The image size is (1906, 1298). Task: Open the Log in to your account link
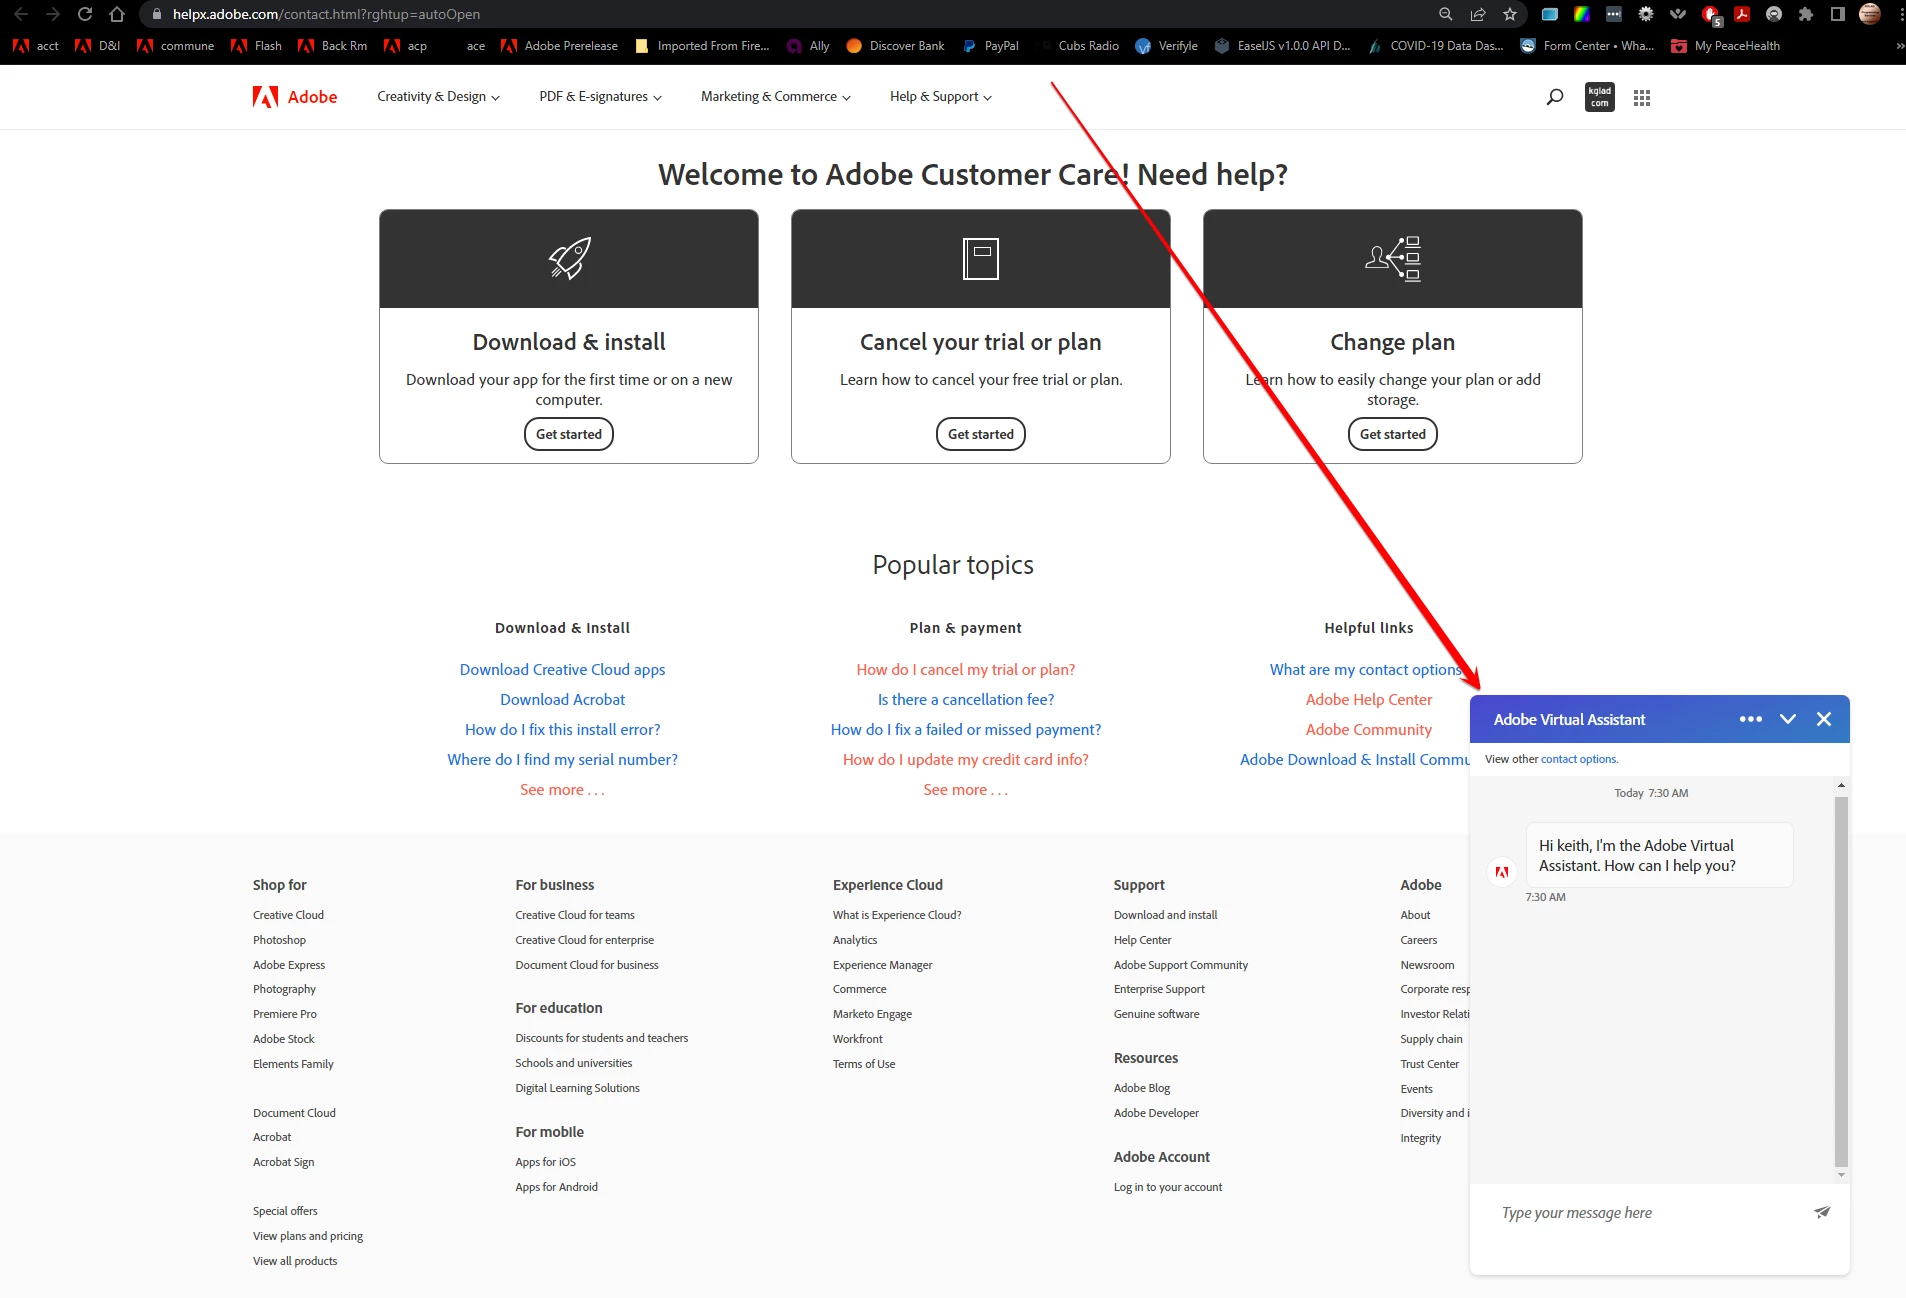pyautogui.click(x=1168, y=1187)
